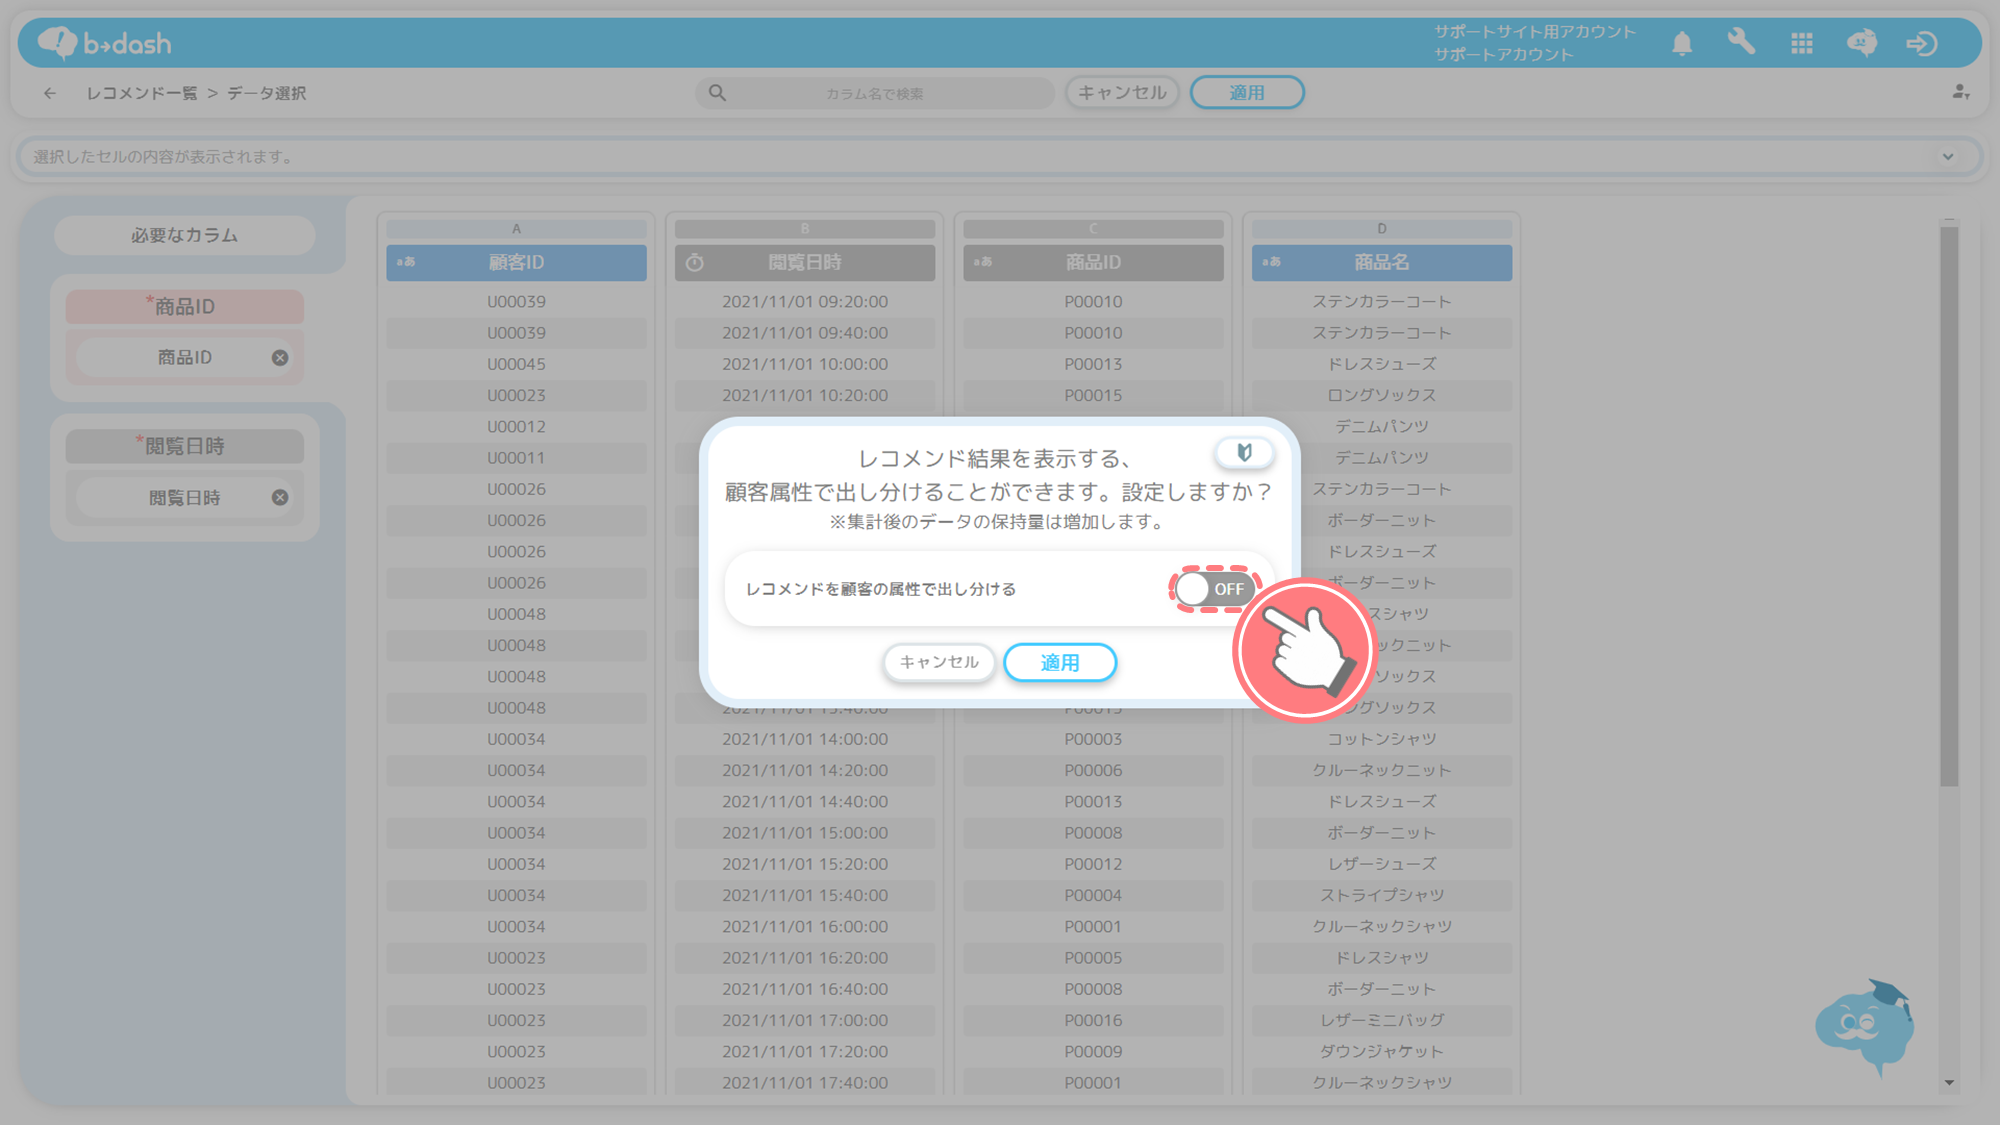Click the text type icon on 商品名 header
This screenshot has height=1125, width=2000.
click(1271, 262)
